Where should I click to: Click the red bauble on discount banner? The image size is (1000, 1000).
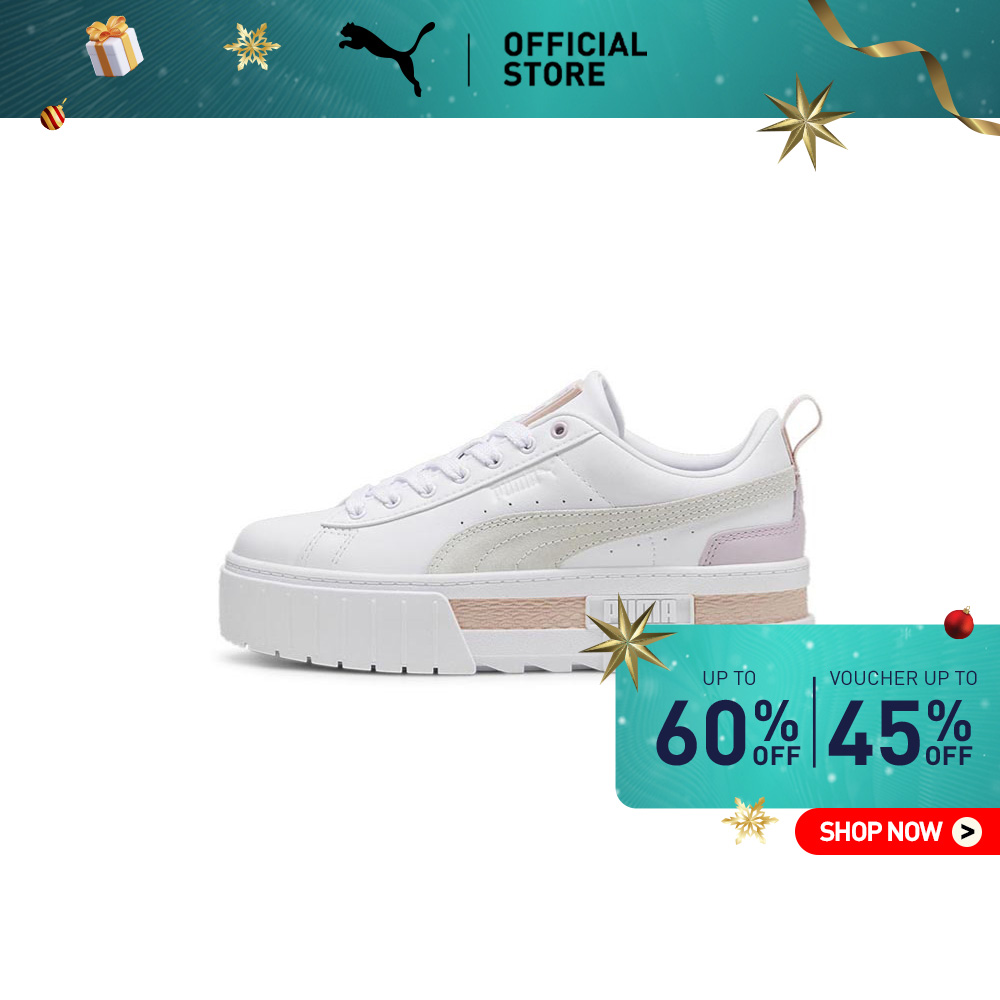959,622
